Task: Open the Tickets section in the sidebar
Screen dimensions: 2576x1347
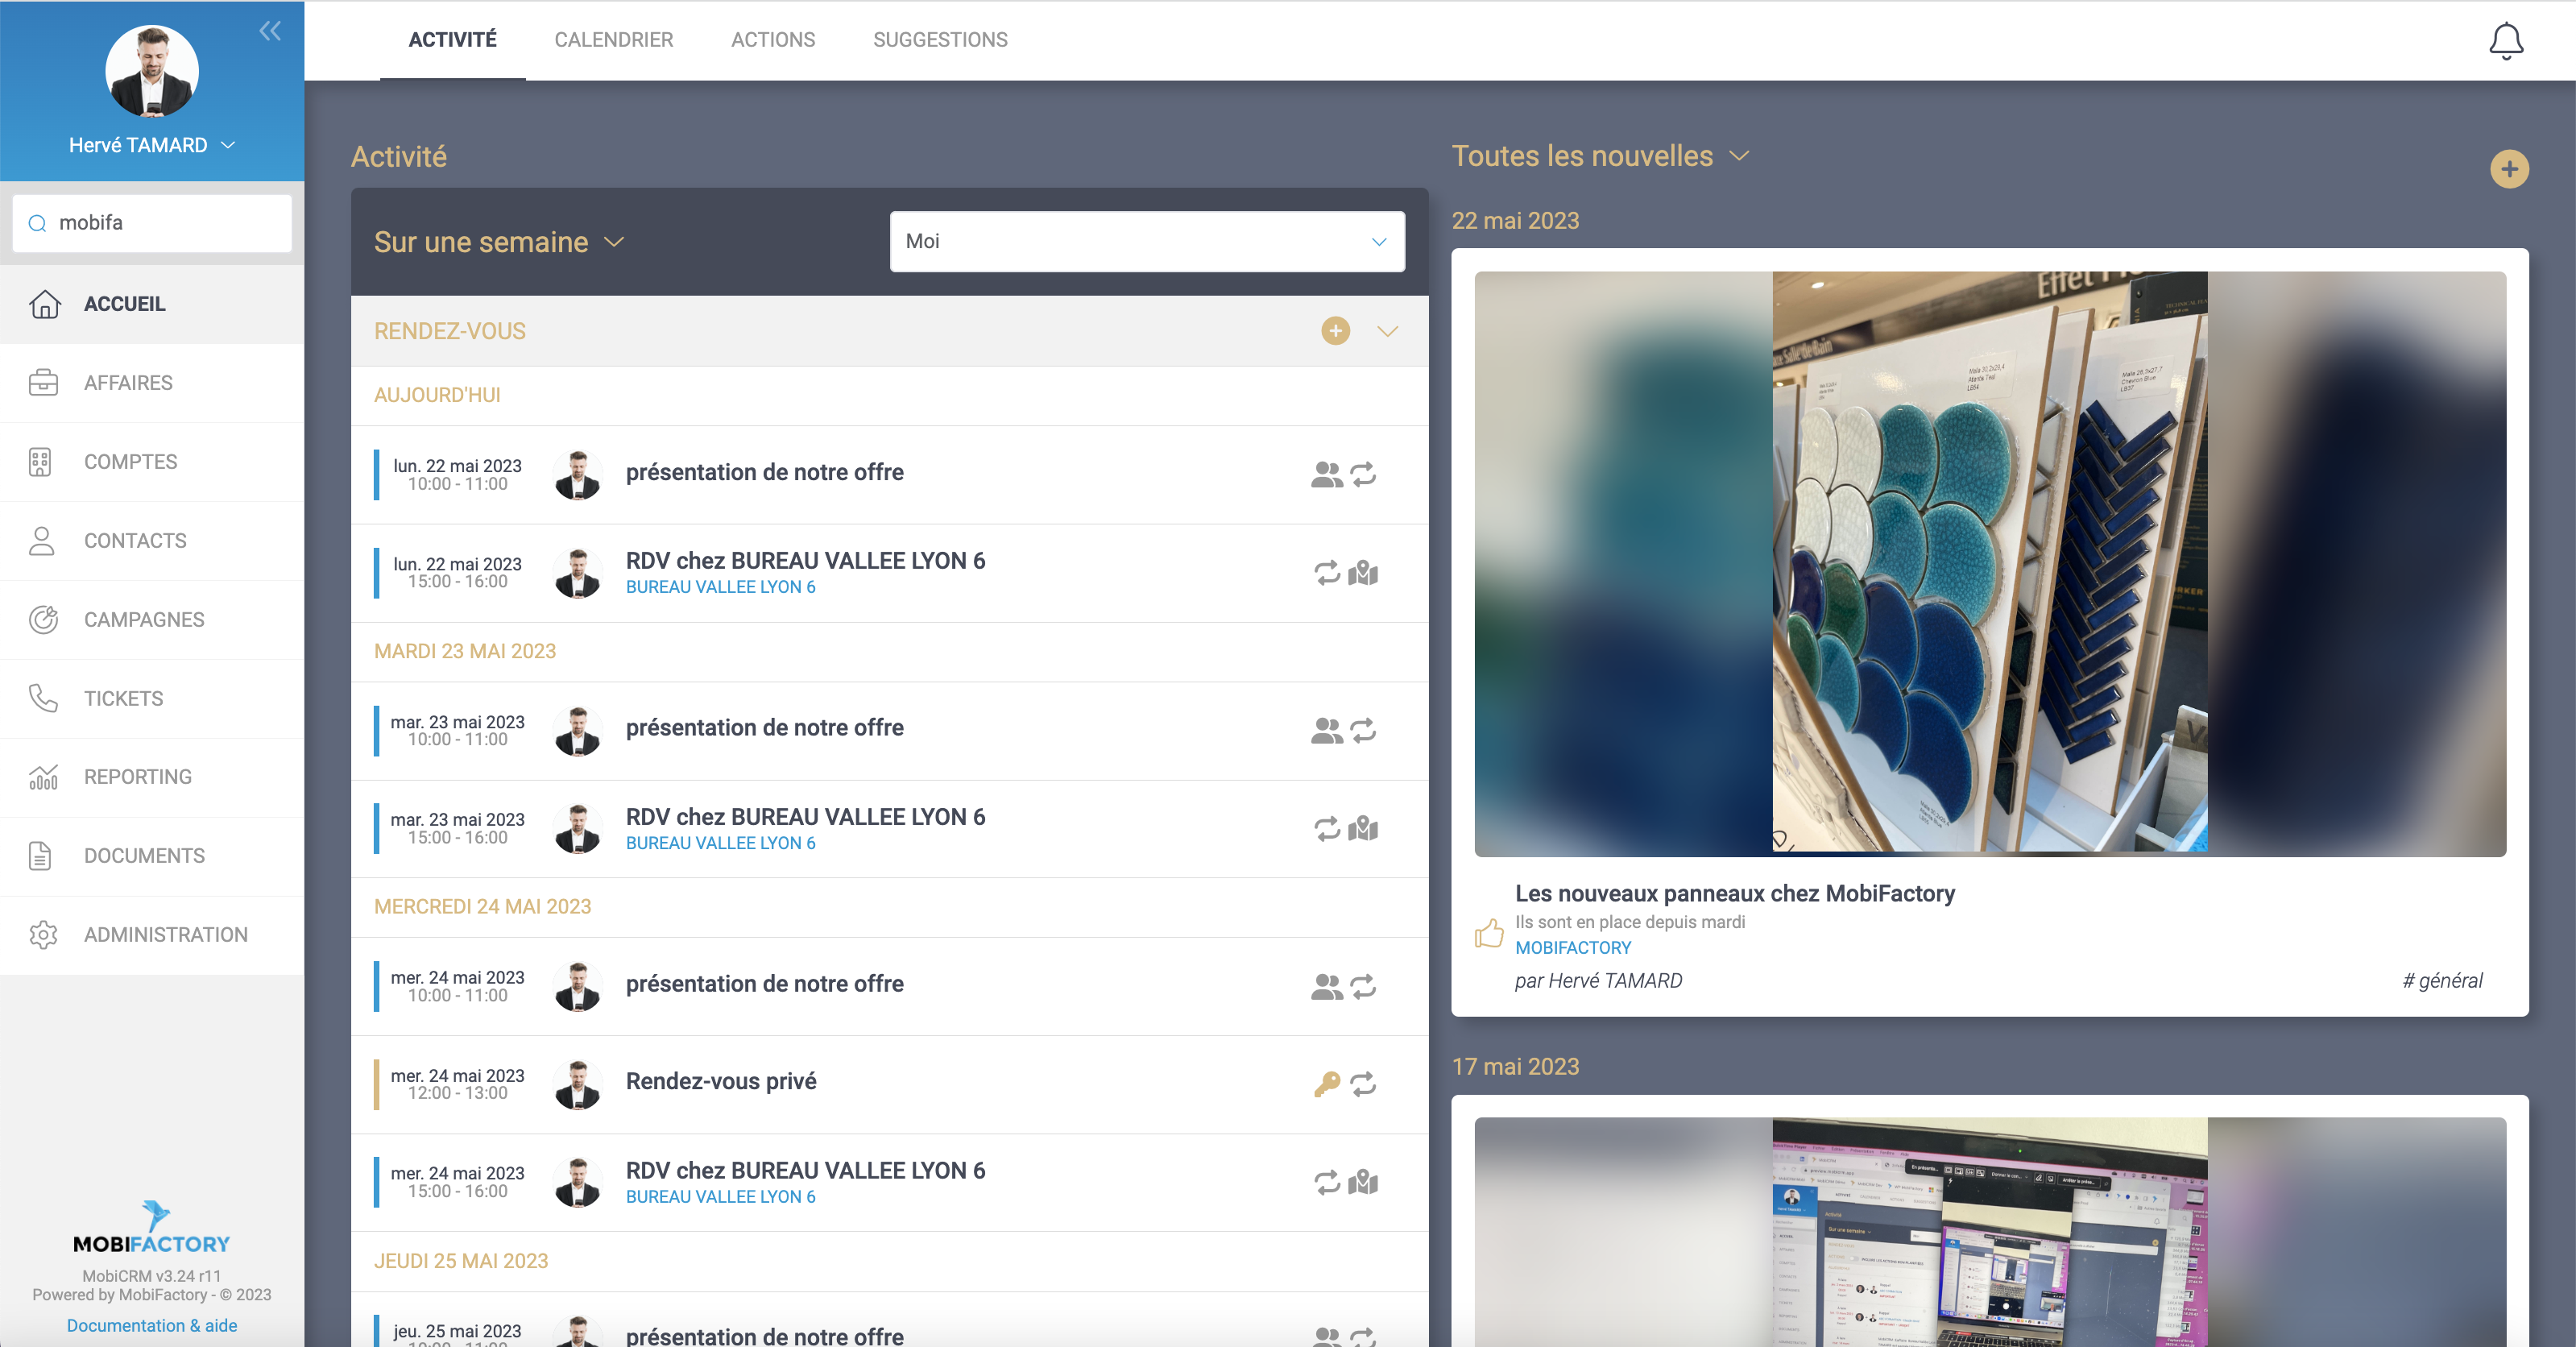Action: [x=123, y=698]
